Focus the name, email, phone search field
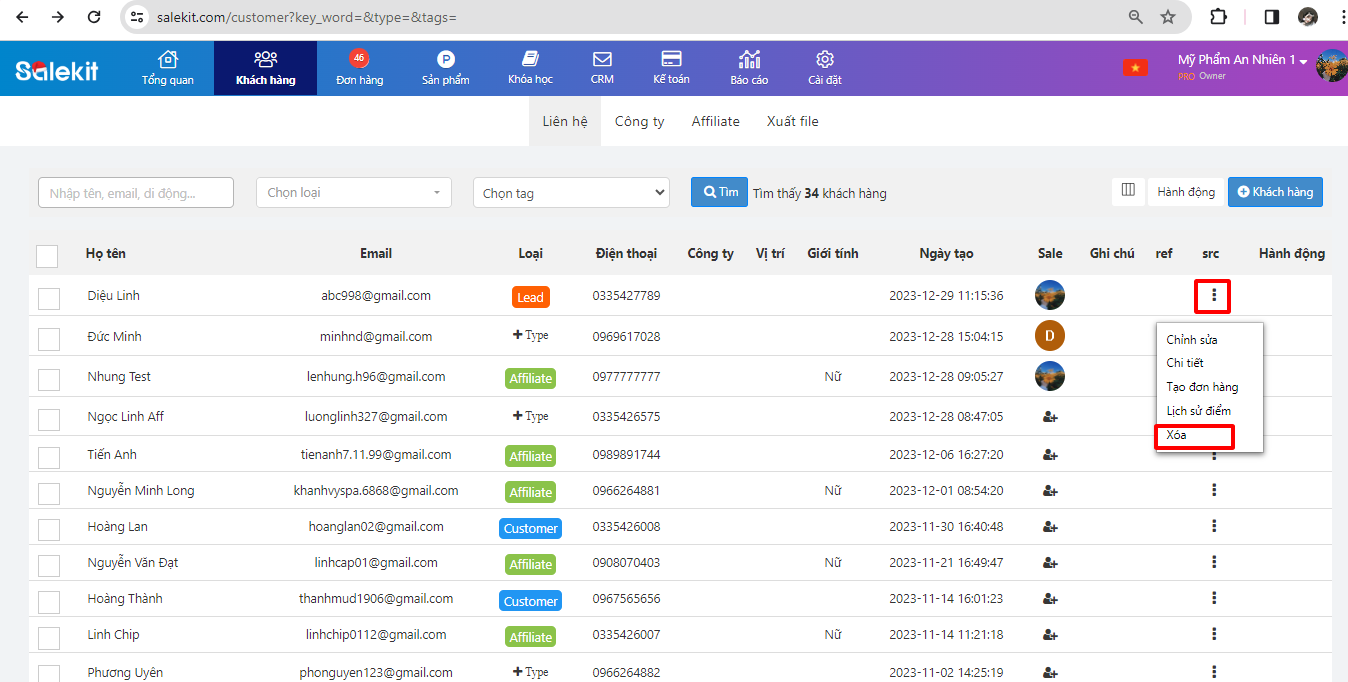This screenshot has width=1348, height=682. coord(136,193)
